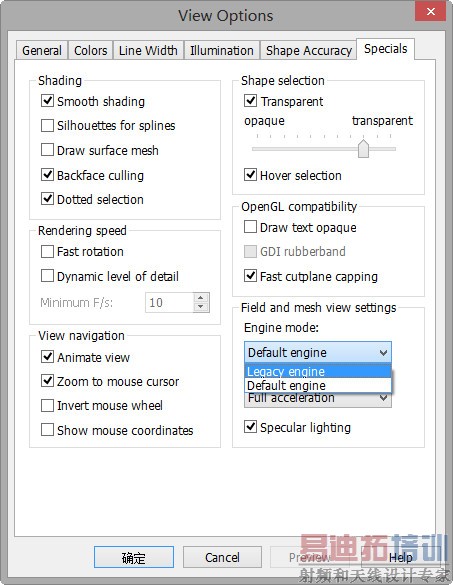The height and width of the screenshot is (585, 453).
Task: Click the Cancel button
Action: 222,557
